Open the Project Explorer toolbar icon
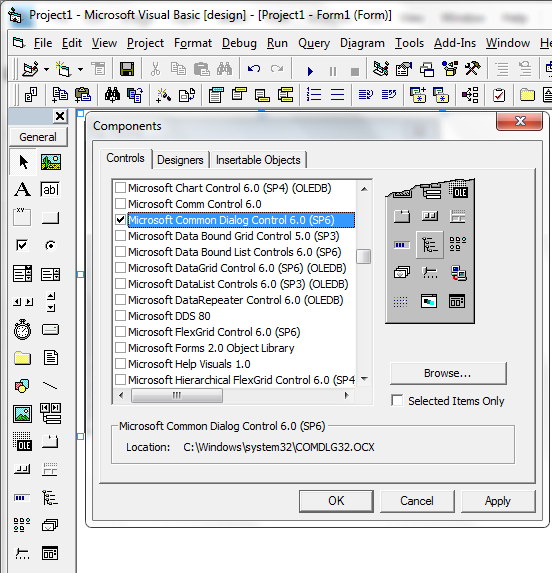 point(381,69)
